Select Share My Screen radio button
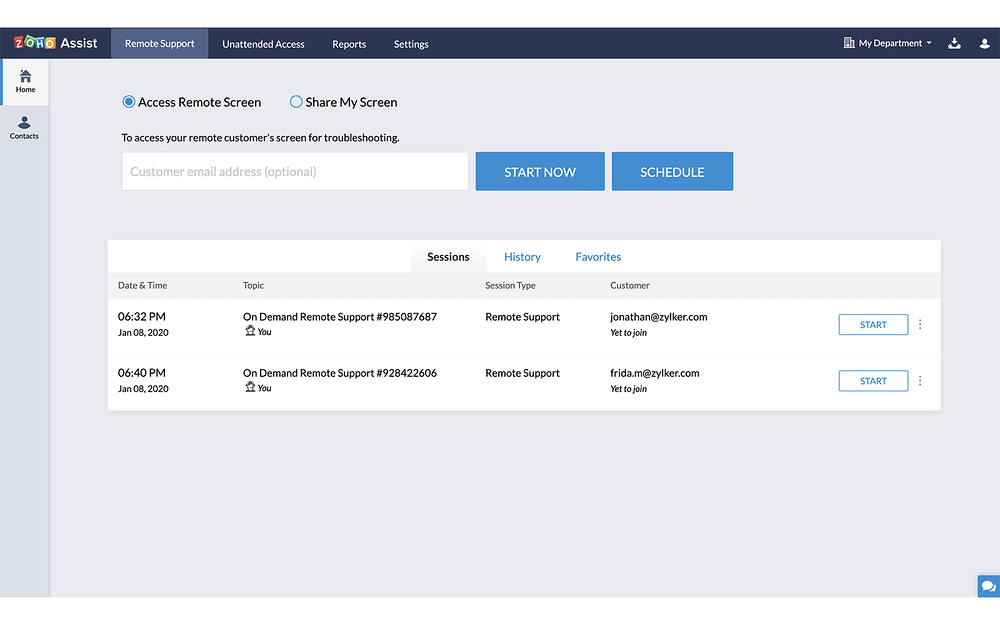This screenshot has width=1000, height=625. [x=296, y=102]
